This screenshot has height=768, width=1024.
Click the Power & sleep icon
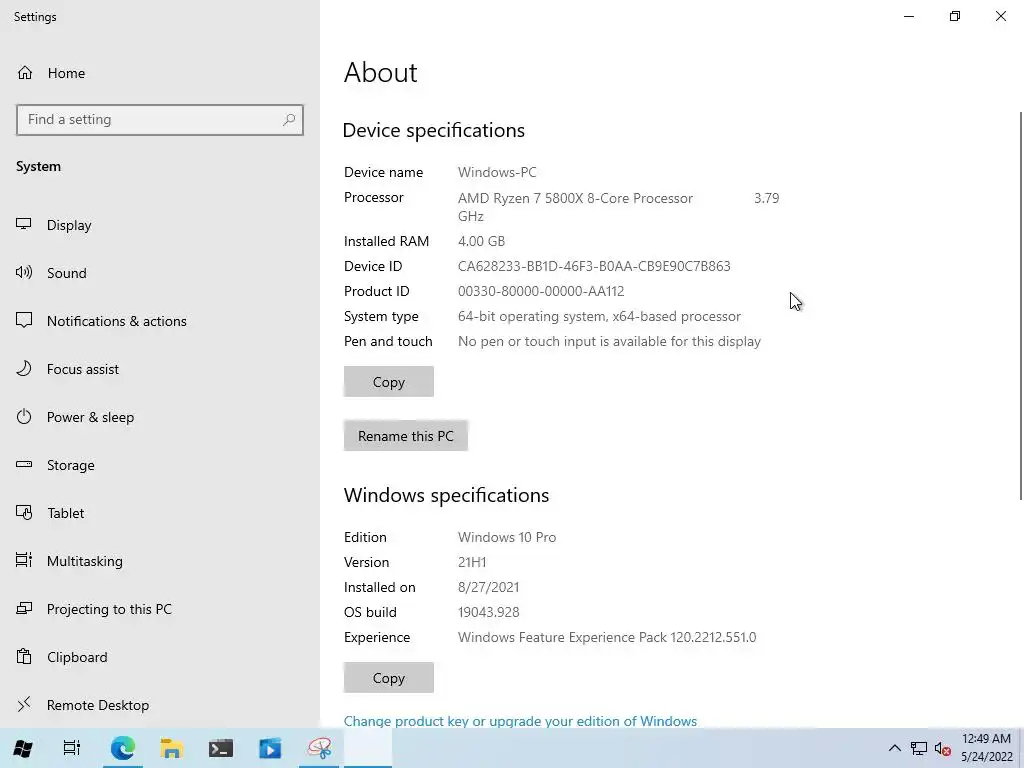pos(24,417)
